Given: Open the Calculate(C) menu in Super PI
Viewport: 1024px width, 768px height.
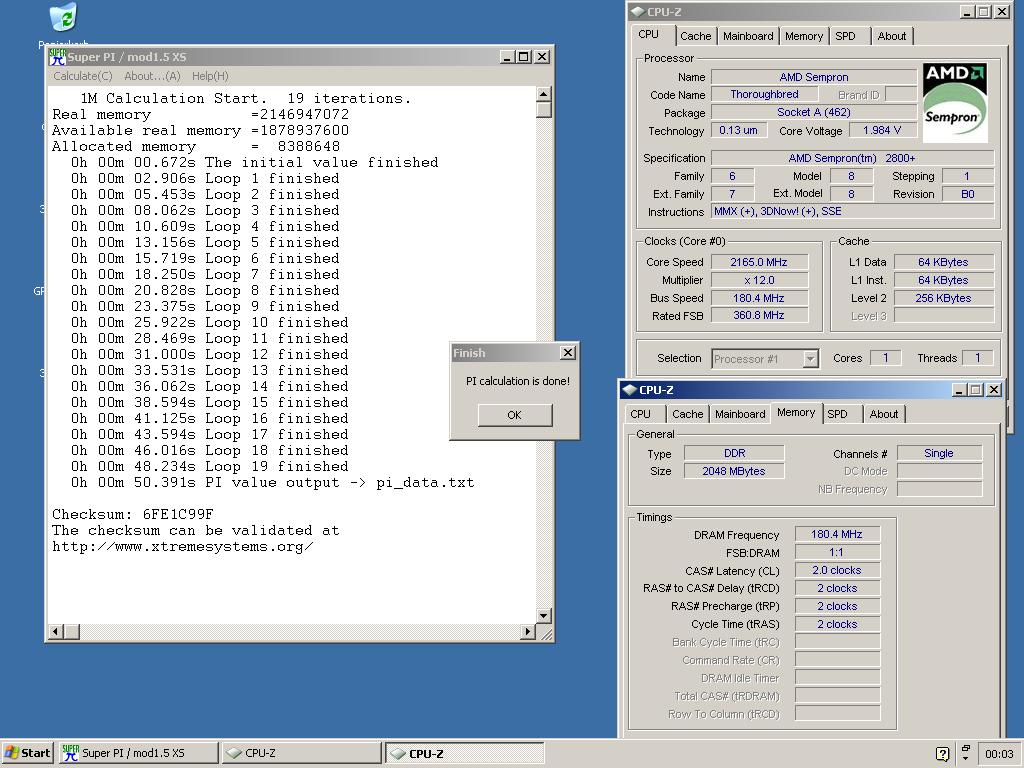Looking at the screenshot, I should tap(83, 76).
